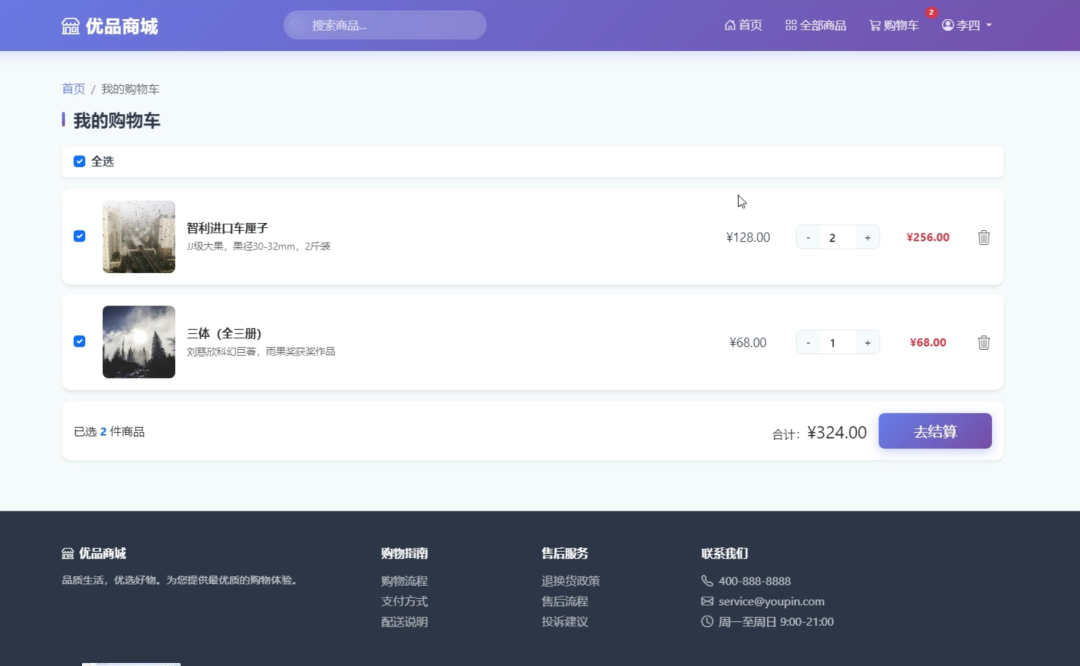Open the 售后流程 footer link
This screenshot has width=1080, height=666.
point(565,601)
